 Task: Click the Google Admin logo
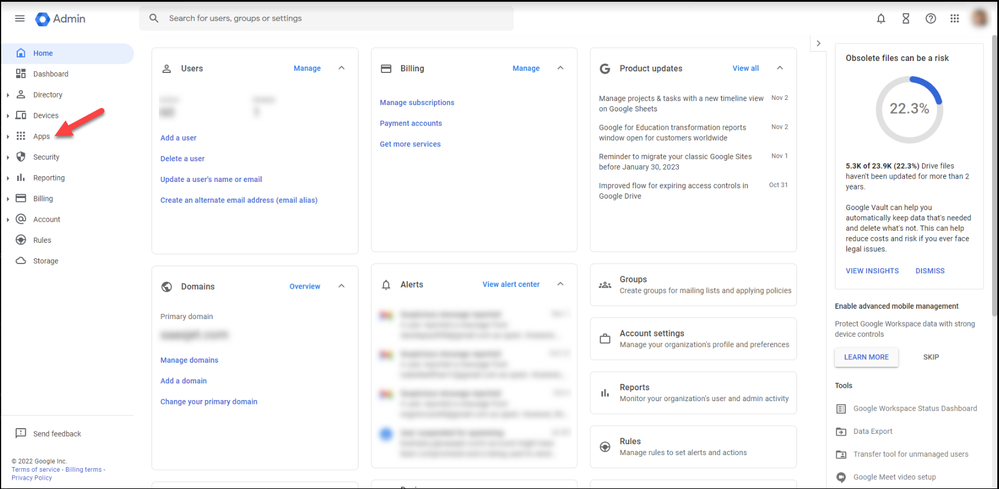pos(61,18)
